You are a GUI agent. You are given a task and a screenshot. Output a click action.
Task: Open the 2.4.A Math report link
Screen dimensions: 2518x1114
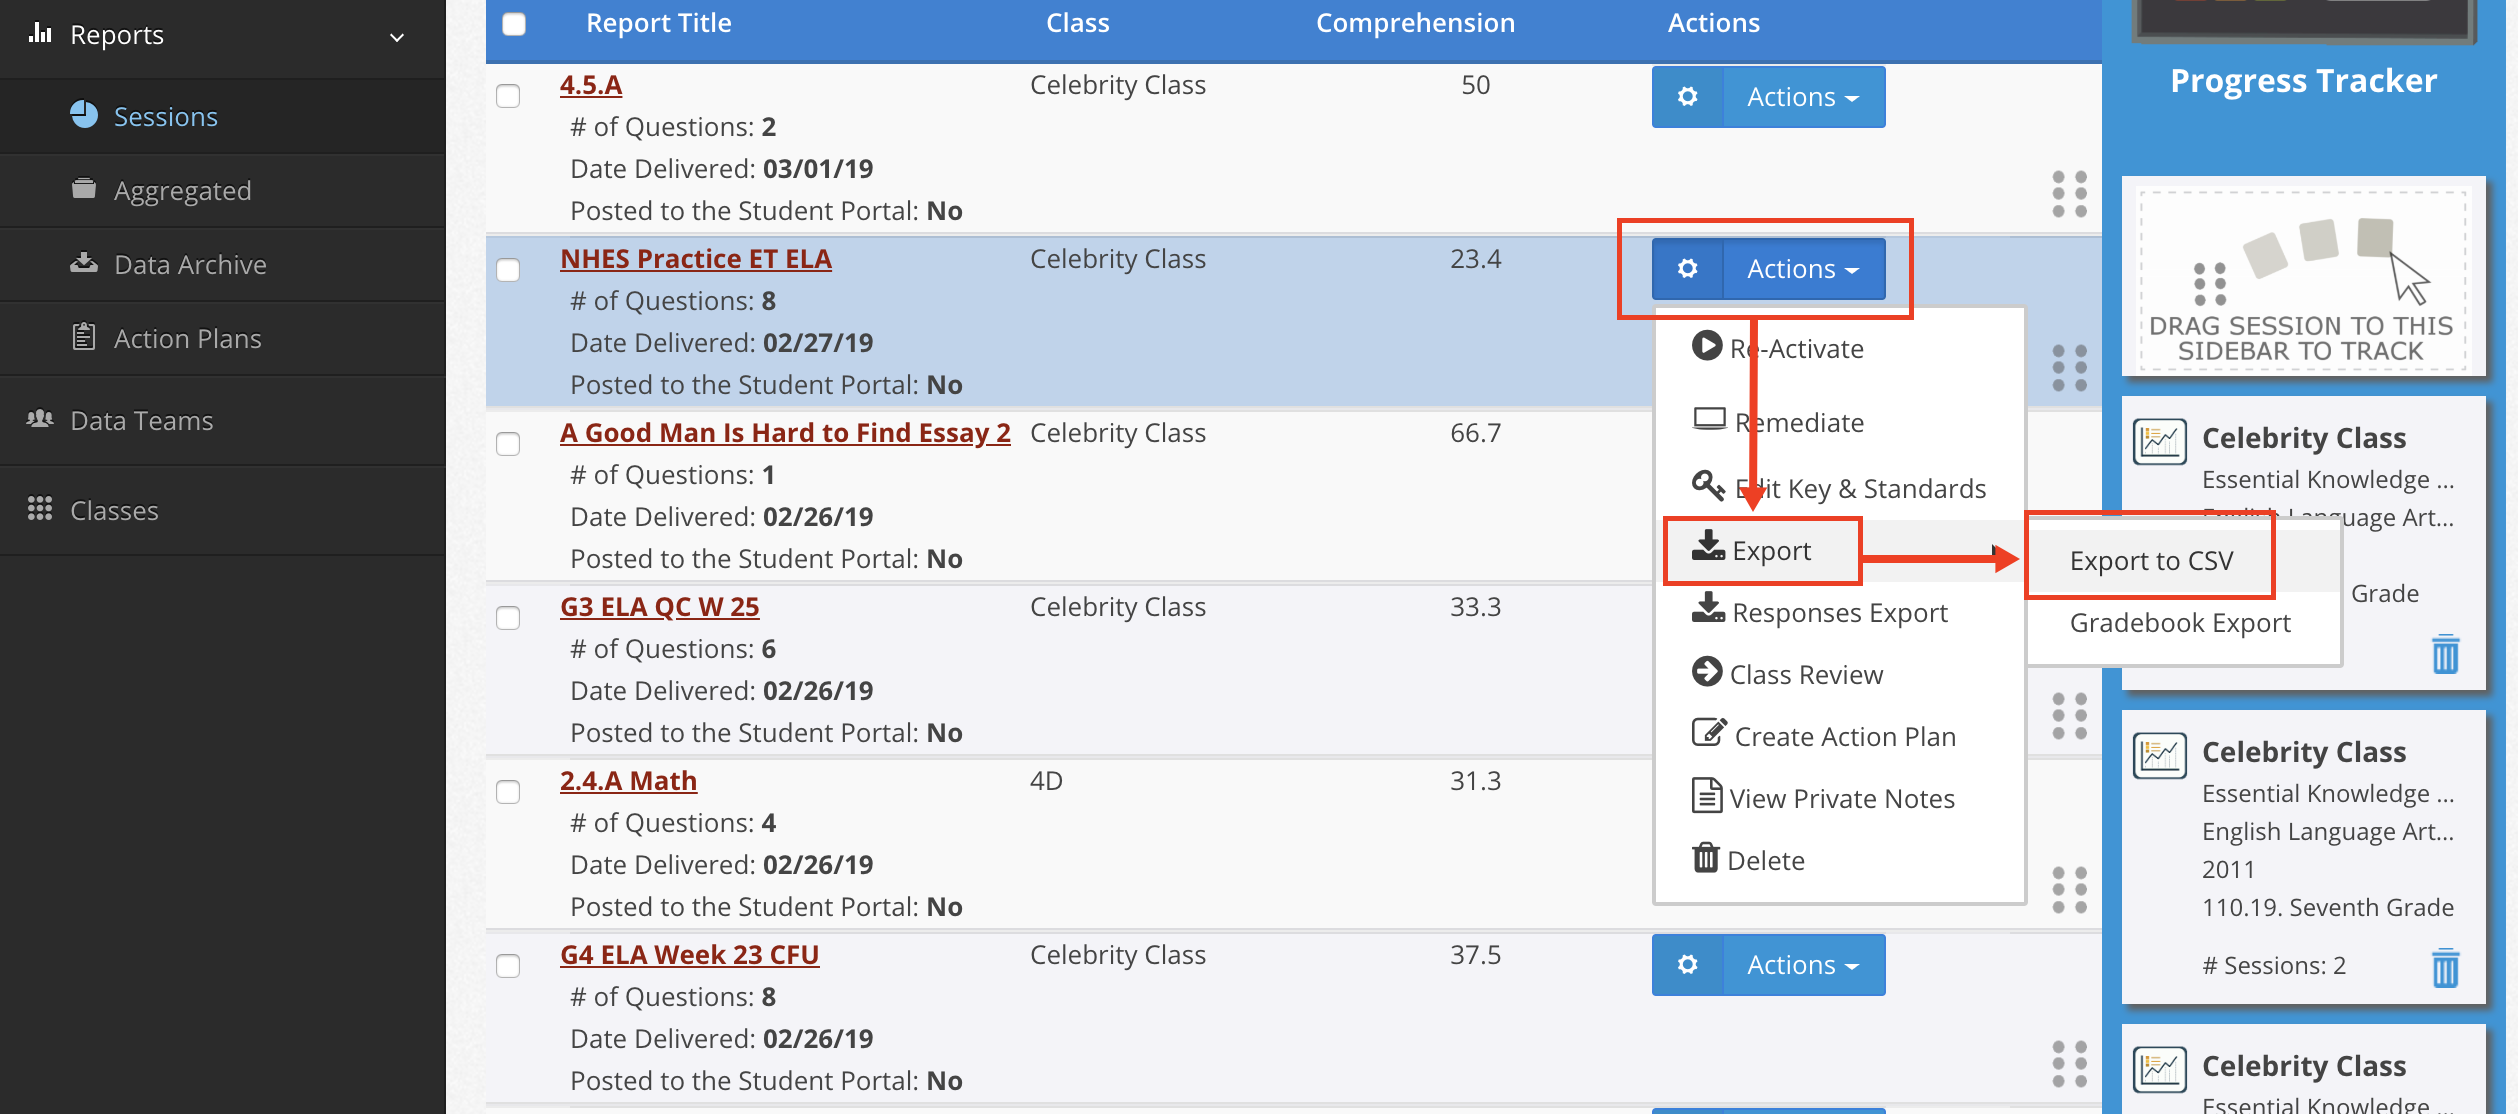(x=628, y=781)
